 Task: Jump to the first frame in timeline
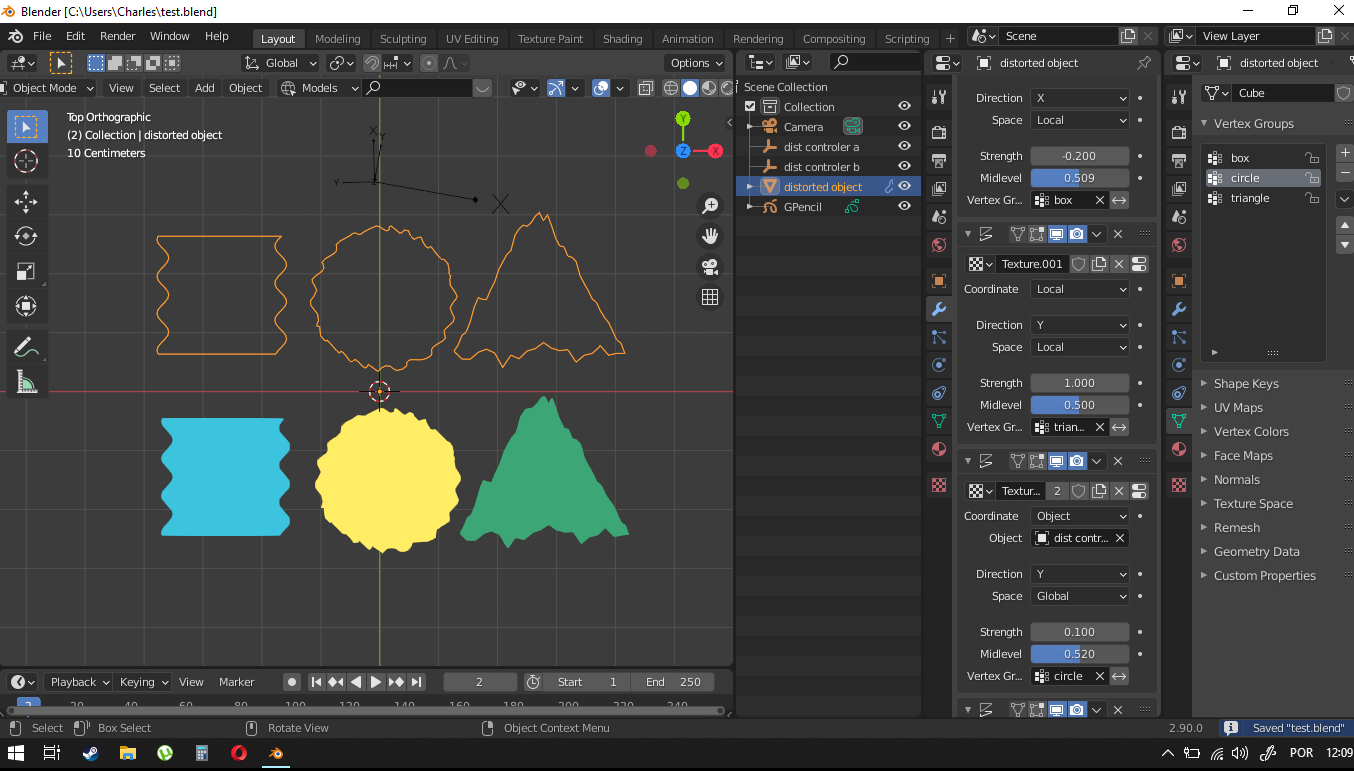coord(316,682)
